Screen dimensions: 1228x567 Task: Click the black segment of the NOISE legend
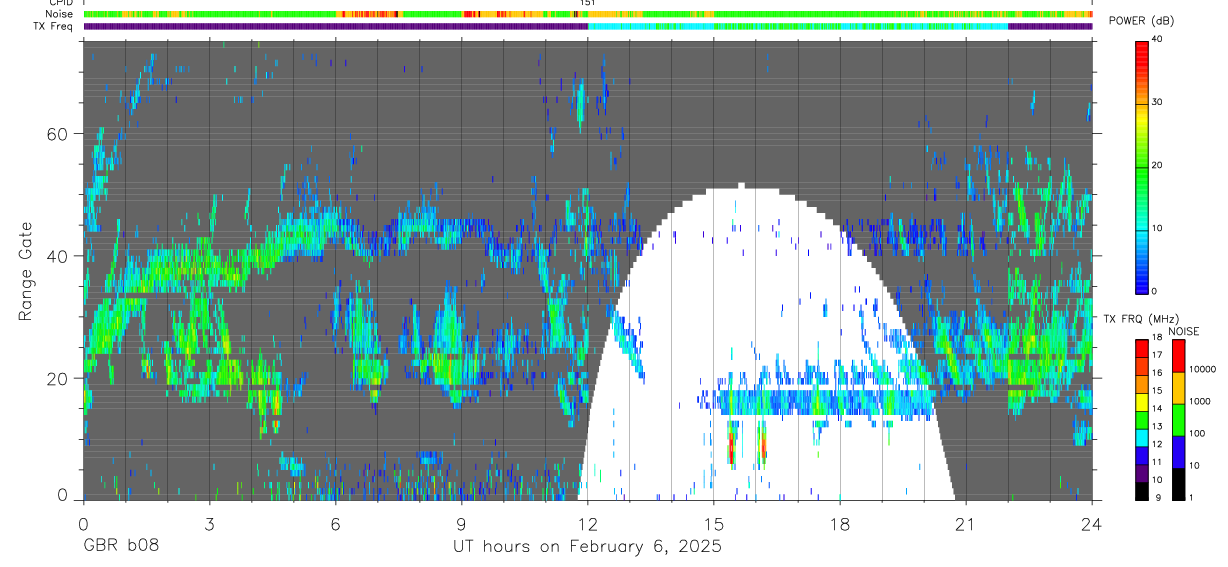pyautogui.click(x=1178, y=483)
